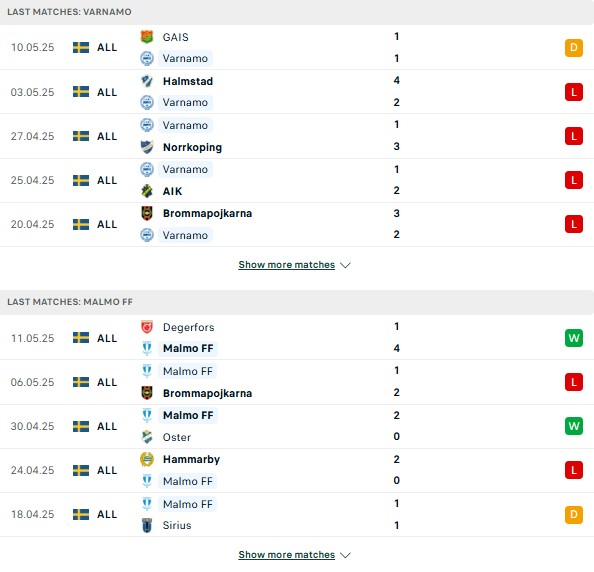Click the AIK team crest icon
The image size is (594, 572).
tap(147, 191)
